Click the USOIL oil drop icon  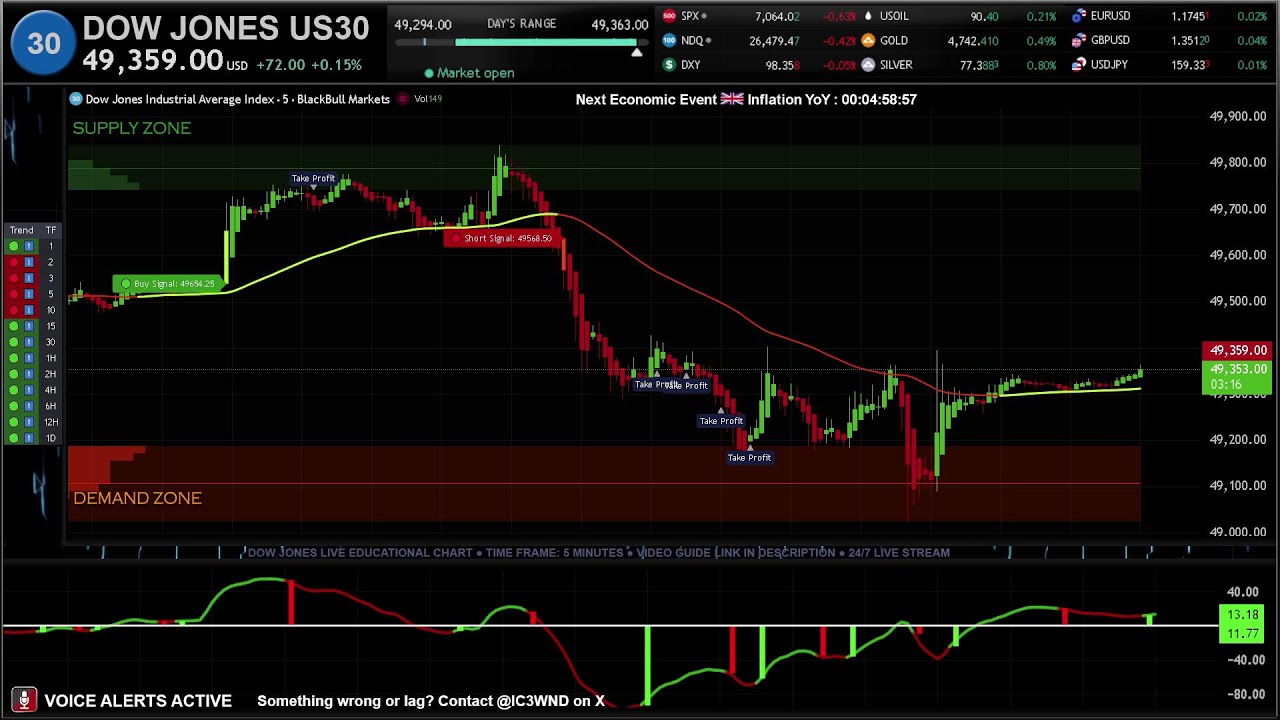(x=868, y=16)
